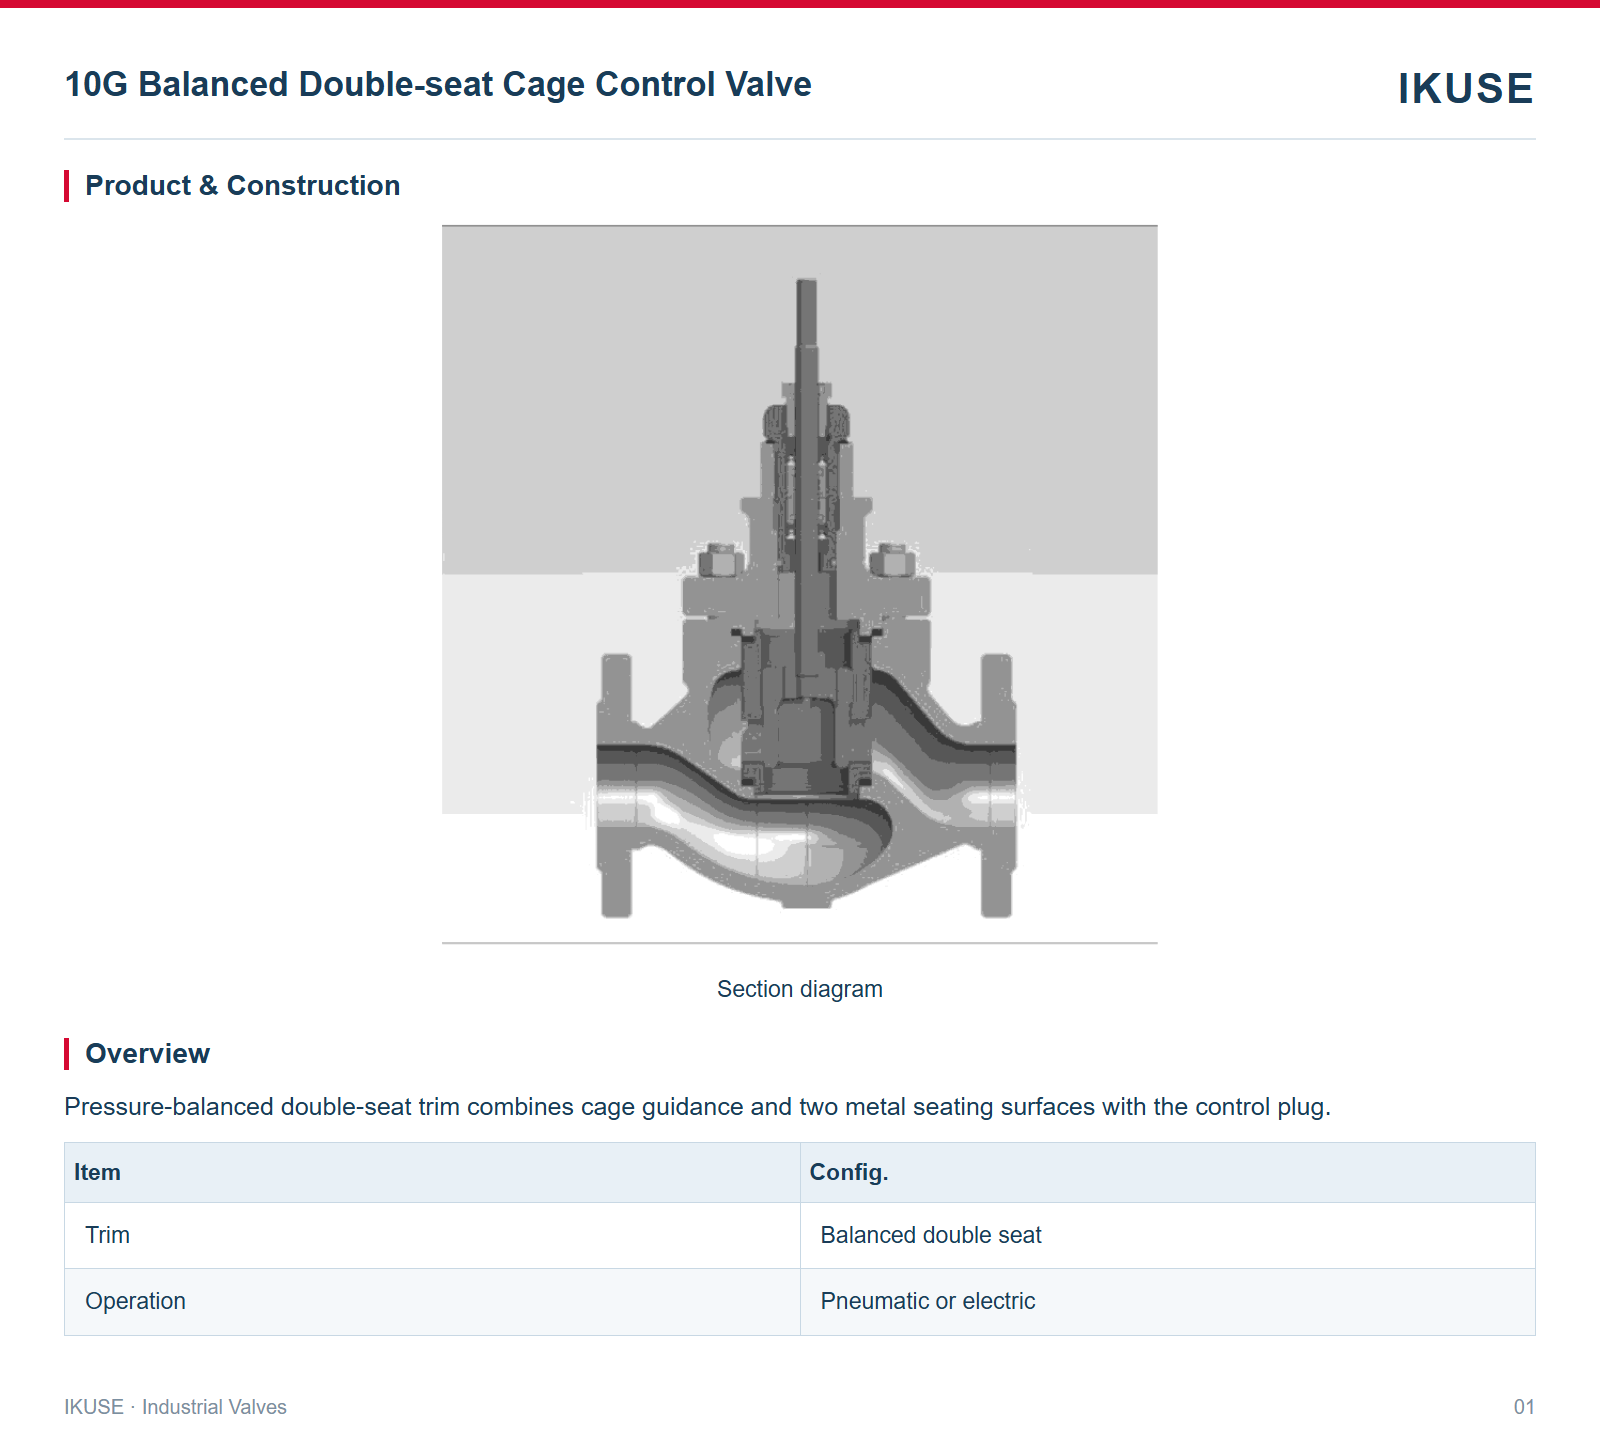Select the 'Pneumatic or electric' cell

point(1167,1301)
